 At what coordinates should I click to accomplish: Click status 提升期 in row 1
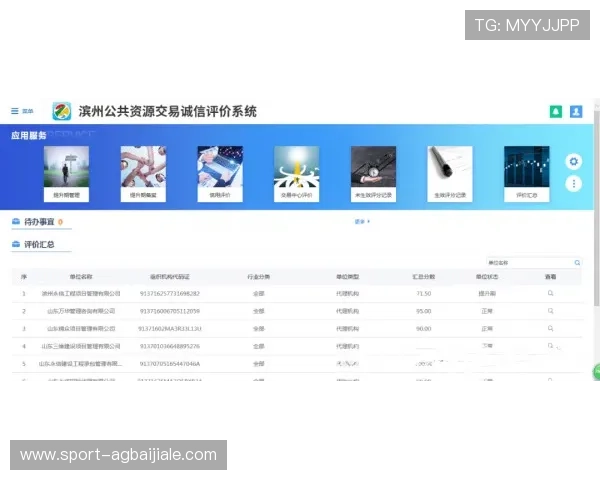(x=487, y=294)
